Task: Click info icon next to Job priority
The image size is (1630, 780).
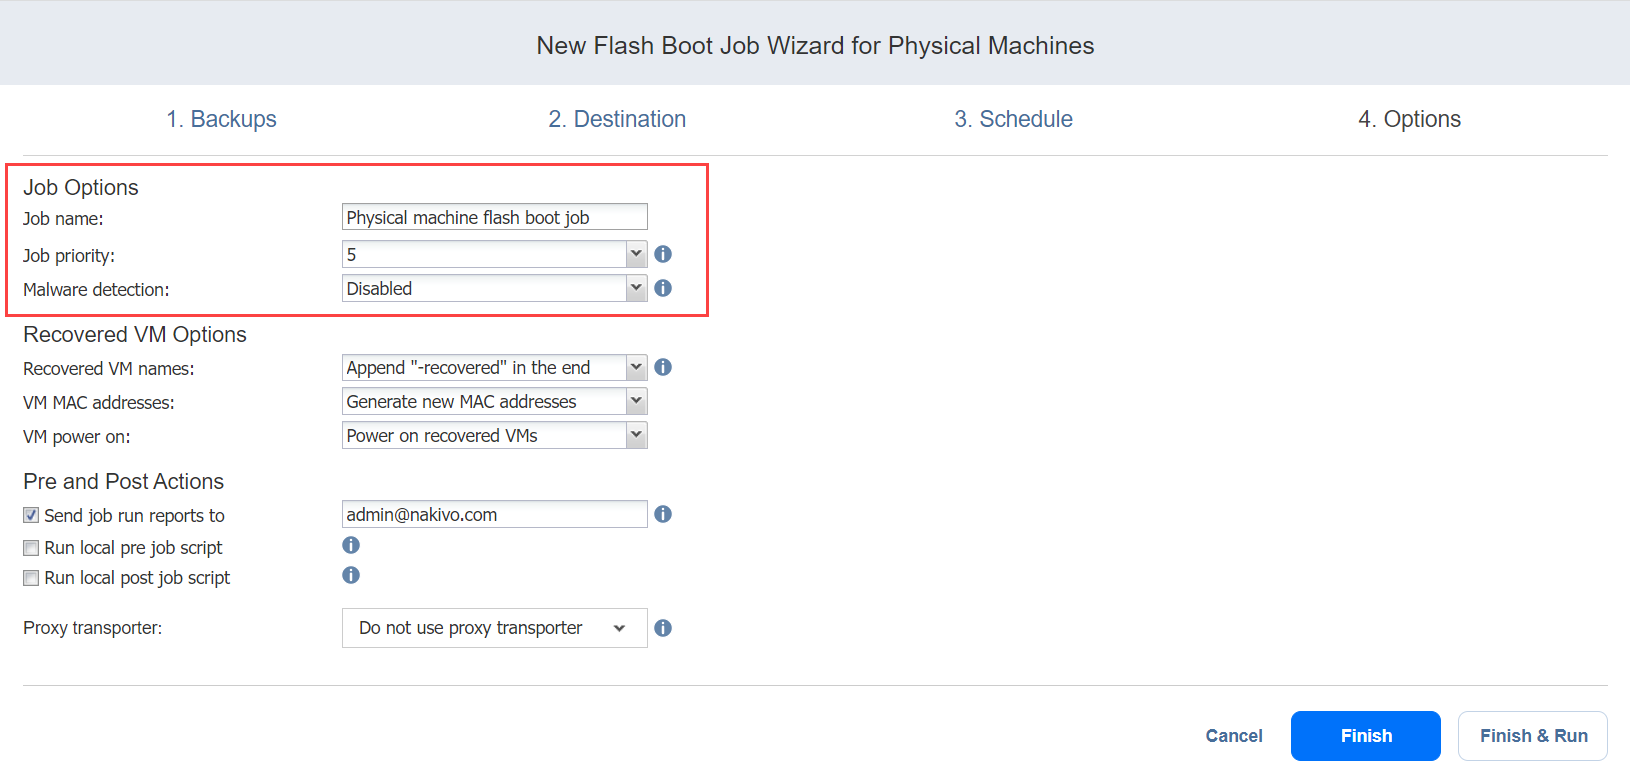Action: pyautogui.click(x=663, y=255)
